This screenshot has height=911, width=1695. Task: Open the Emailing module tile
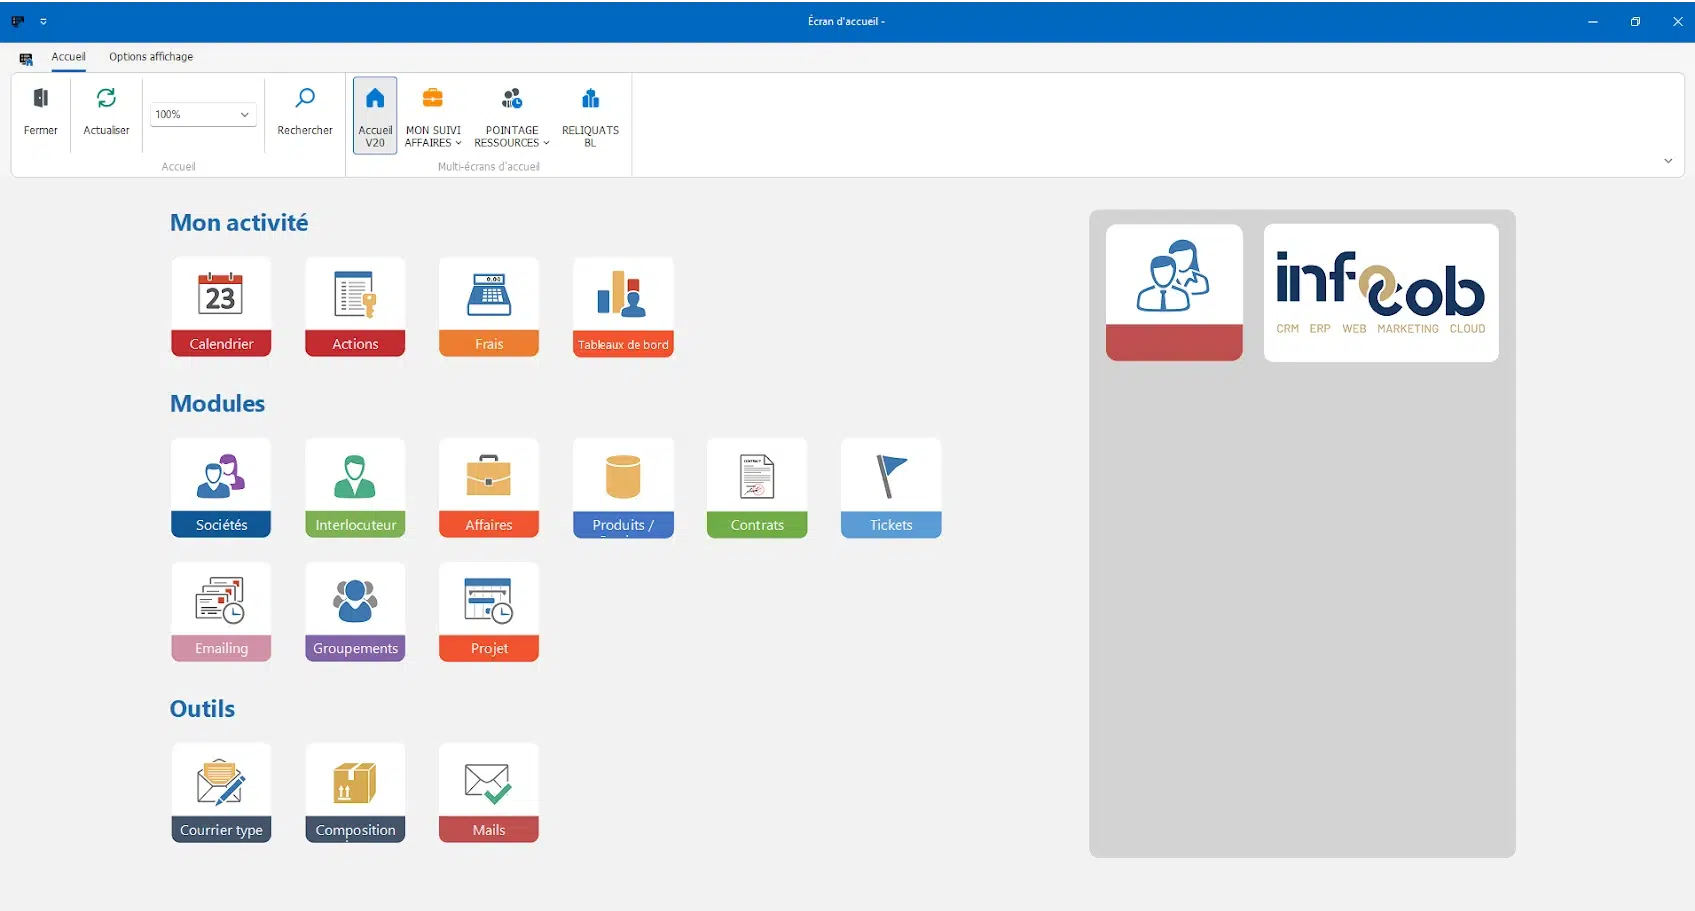pos(221,611)
